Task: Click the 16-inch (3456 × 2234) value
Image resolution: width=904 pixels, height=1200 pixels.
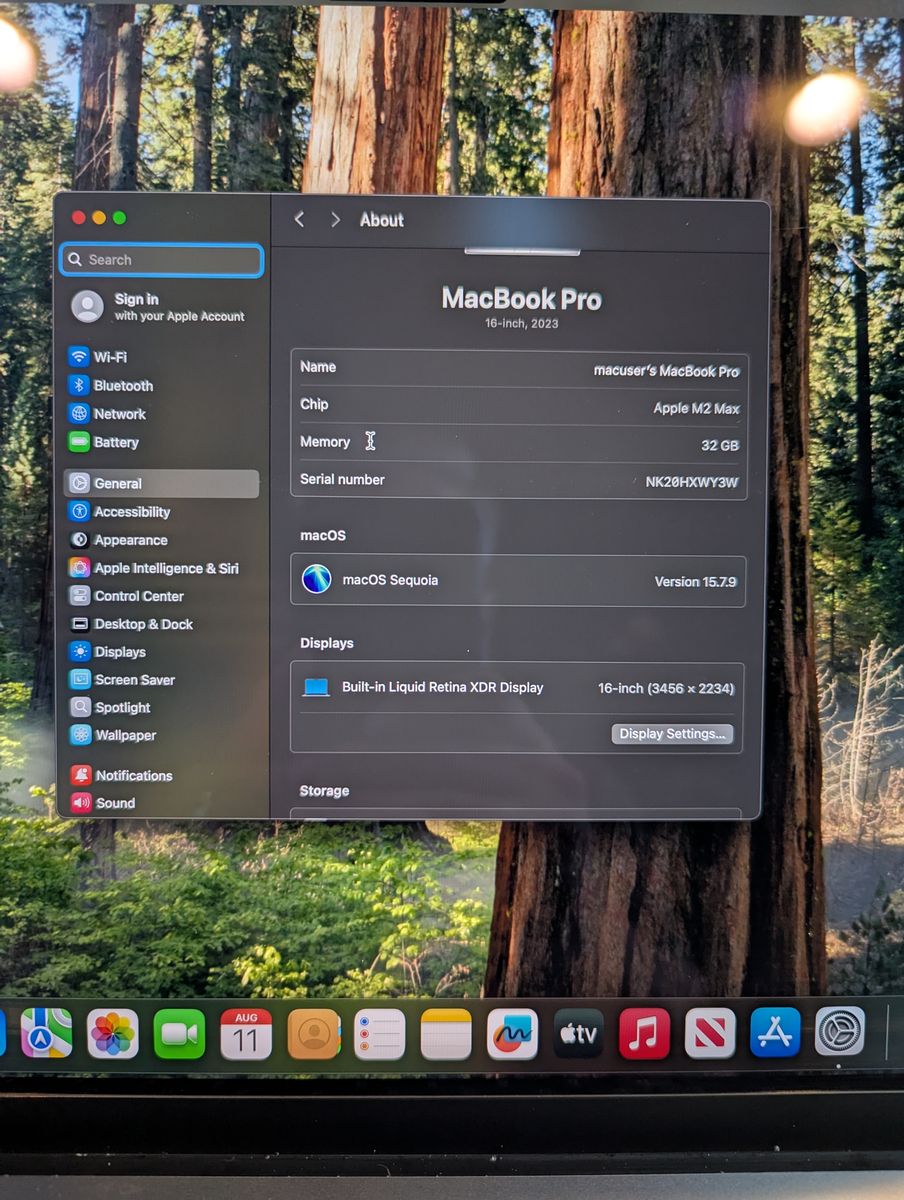Action: pyautogui.click(x=666, y=688)
